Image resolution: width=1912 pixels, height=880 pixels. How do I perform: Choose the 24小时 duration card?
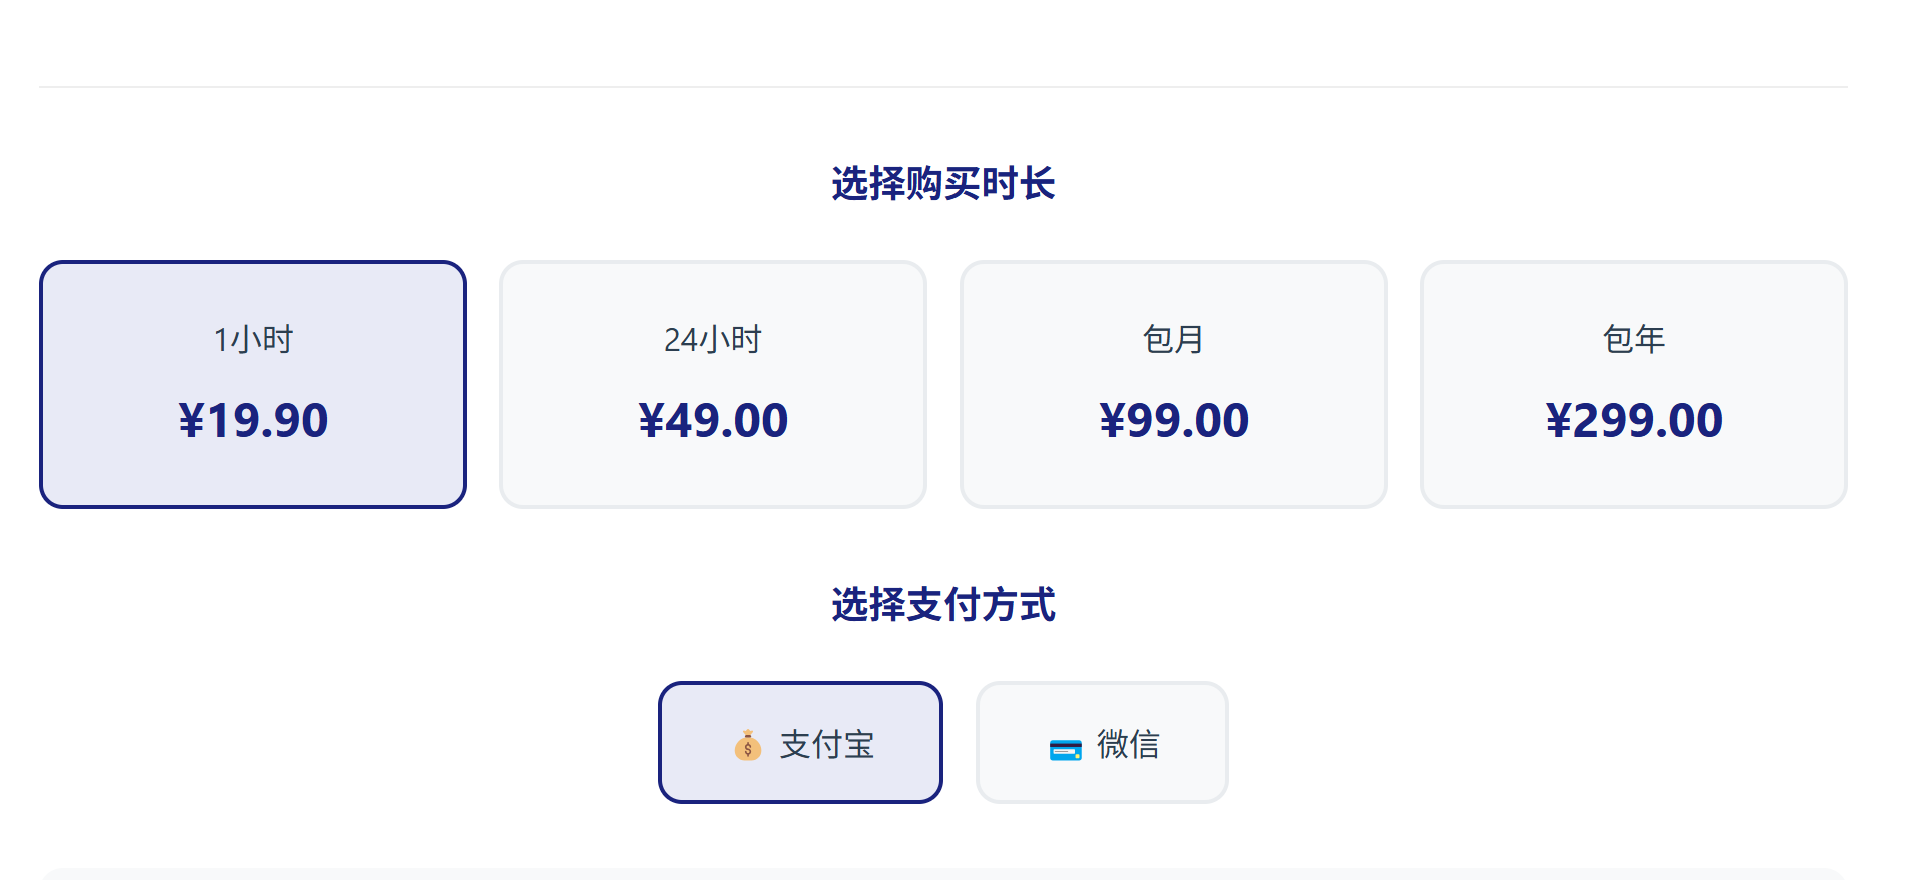tap(713, 384)
